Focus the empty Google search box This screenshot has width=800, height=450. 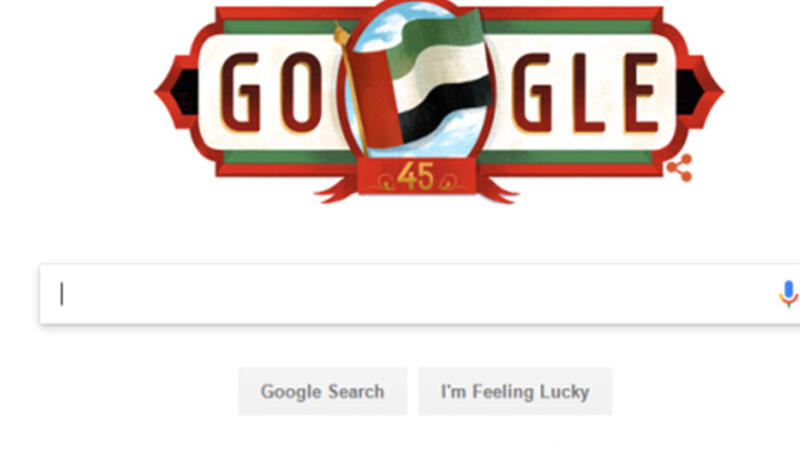419,294
